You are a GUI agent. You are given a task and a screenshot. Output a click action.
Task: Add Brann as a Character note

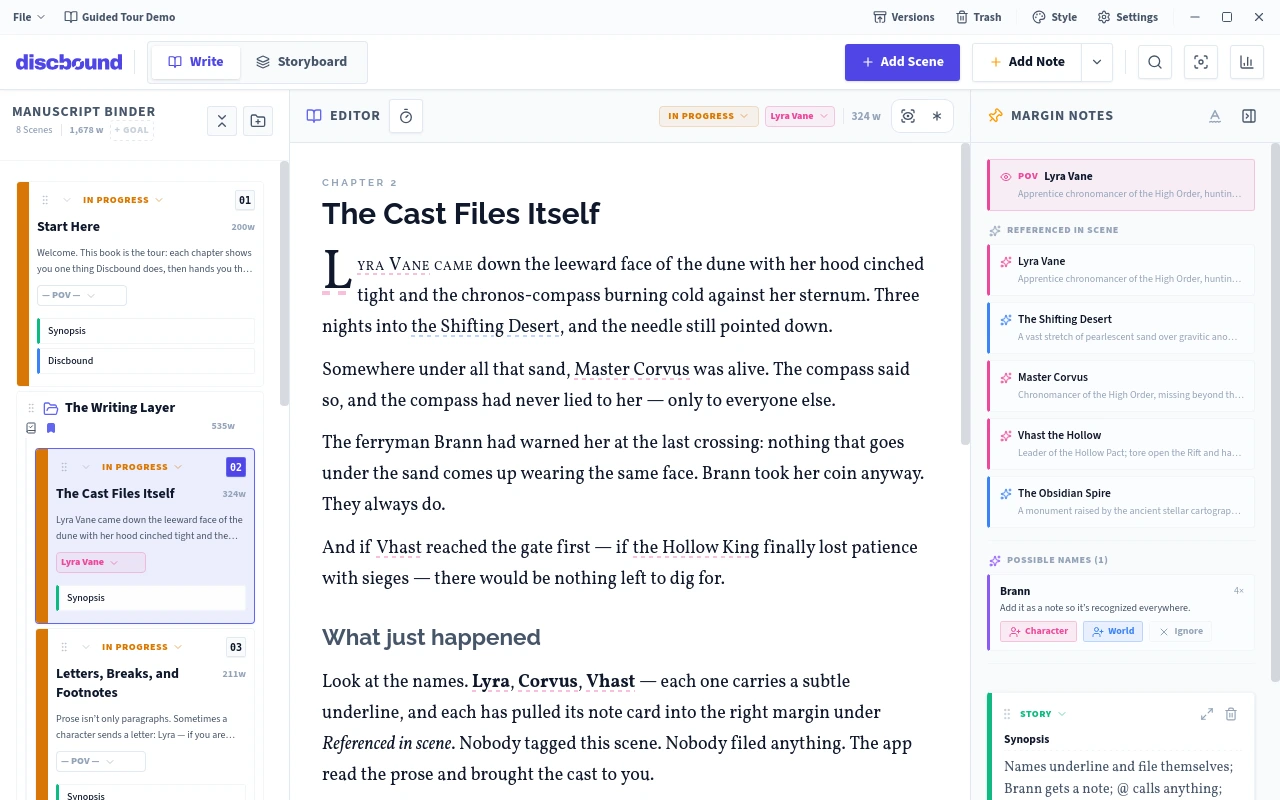tap(1038, 631)
